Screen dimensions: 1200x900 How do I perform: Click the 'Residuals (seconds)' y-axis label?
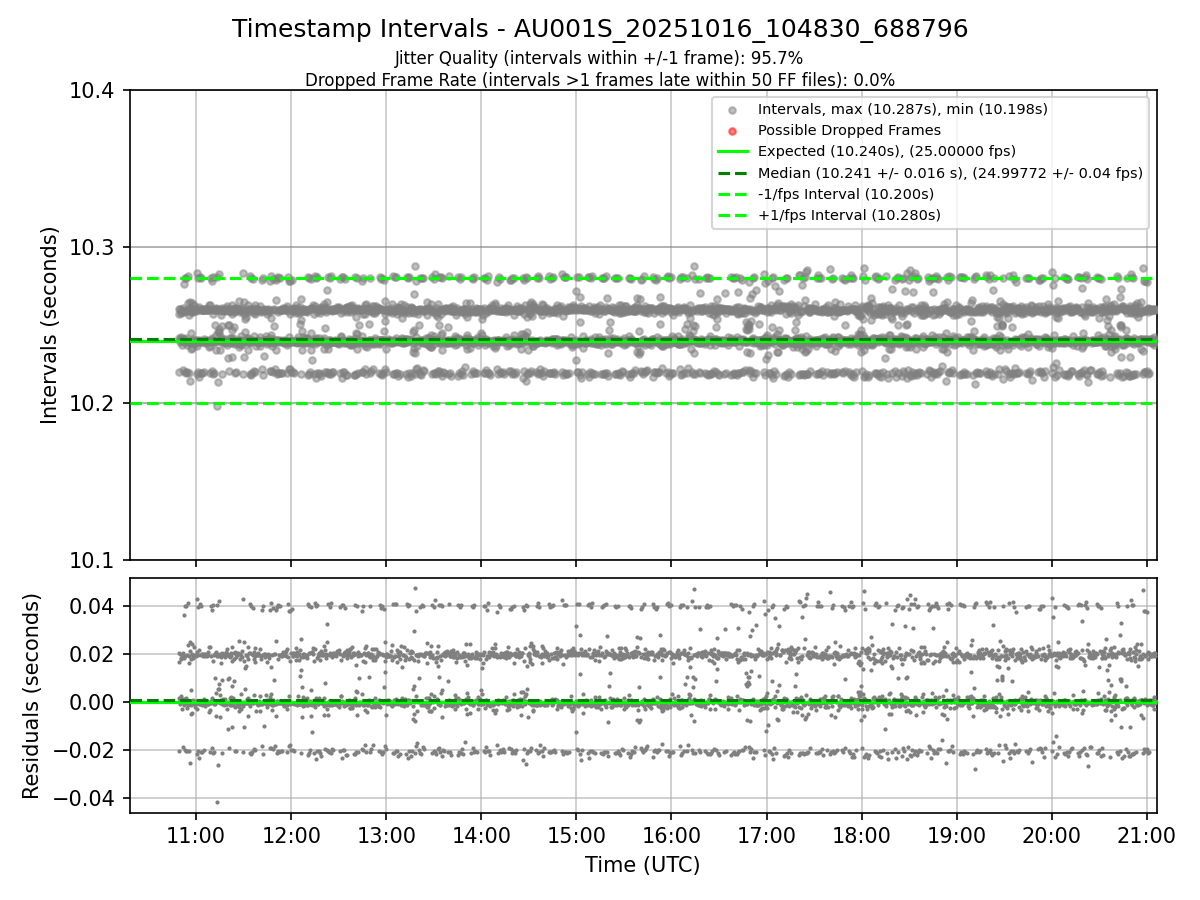pyautogui.click(x=32, y=696)
